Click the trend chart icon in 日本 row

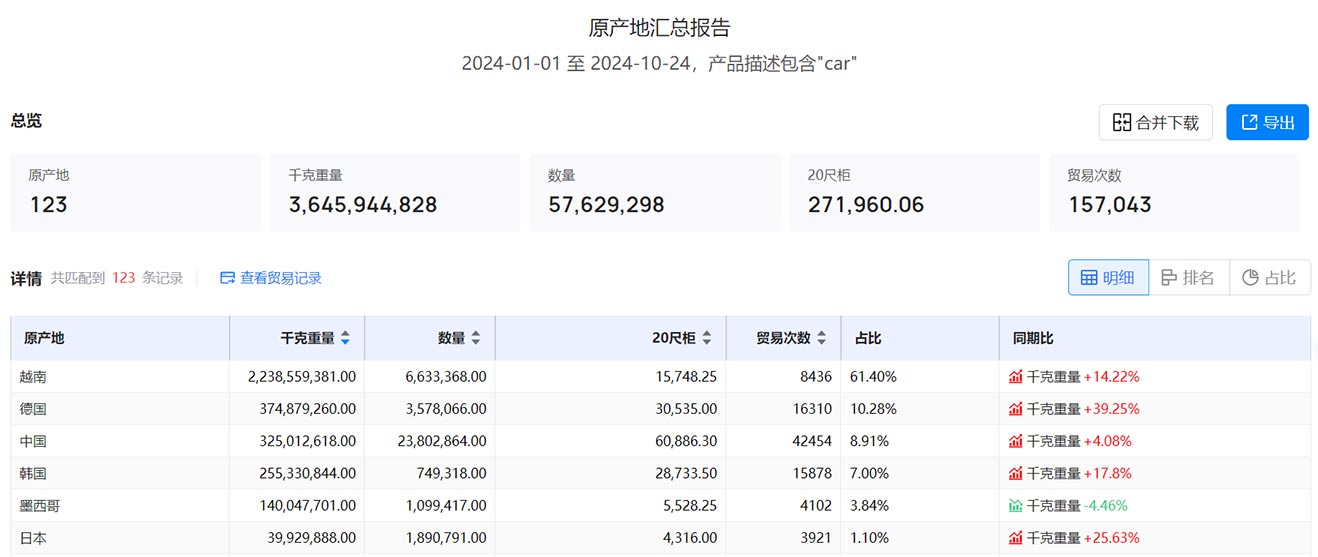coord(1016,537)
